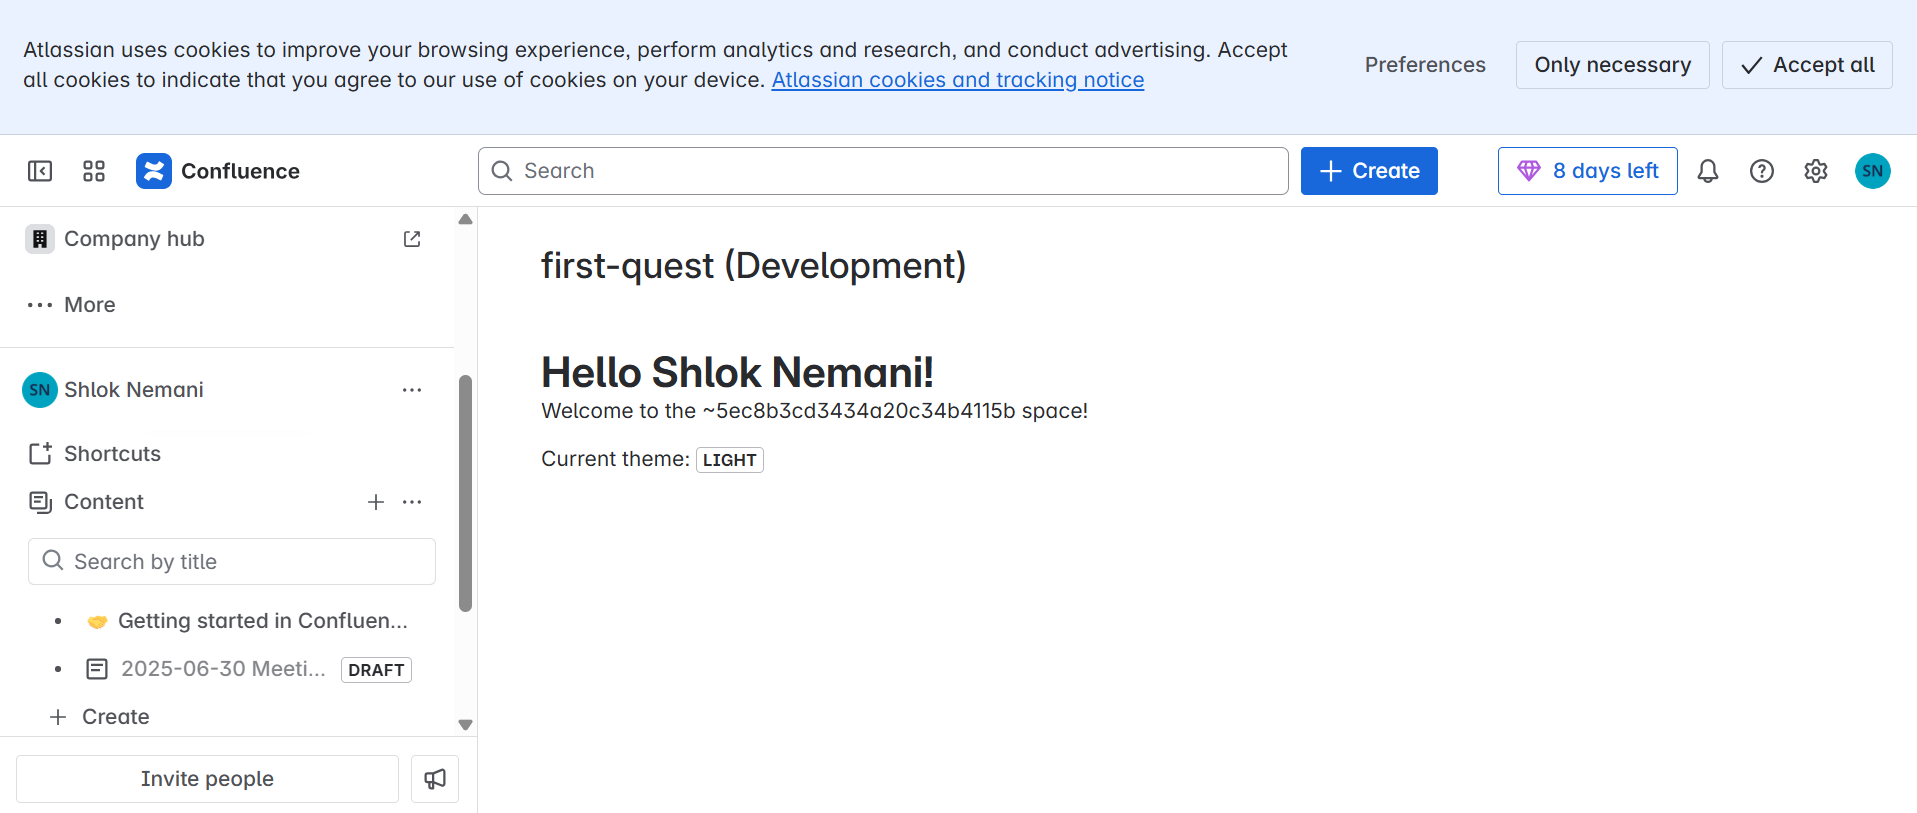Open the help question mark icon
Screen dimensions: 1917x813
pos(1762,171)
